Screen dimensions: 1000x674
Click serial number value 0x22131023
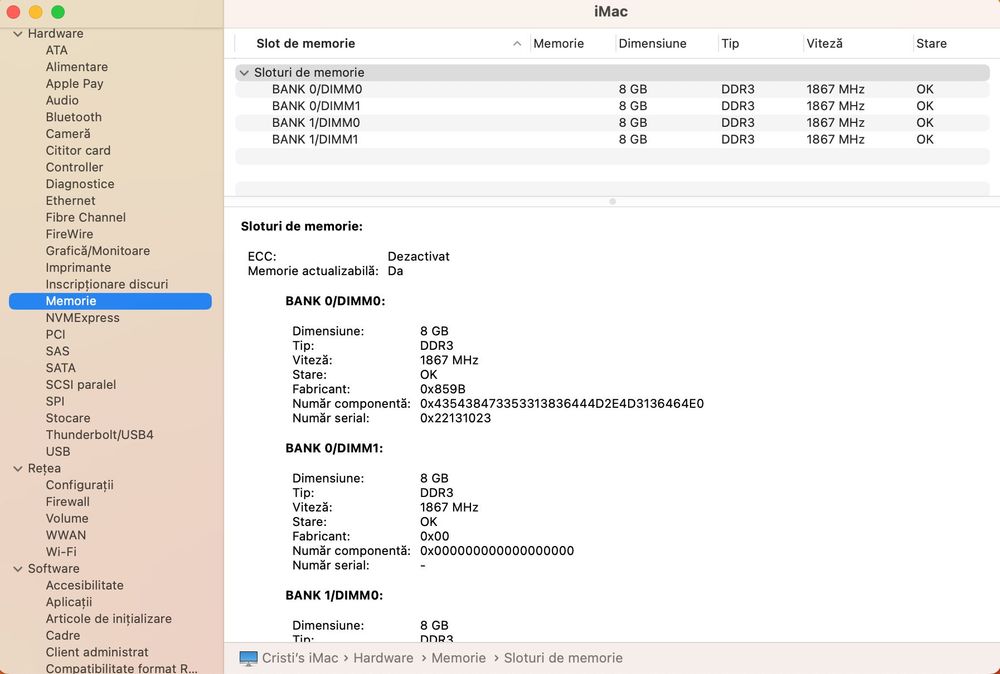click(455, 418)
